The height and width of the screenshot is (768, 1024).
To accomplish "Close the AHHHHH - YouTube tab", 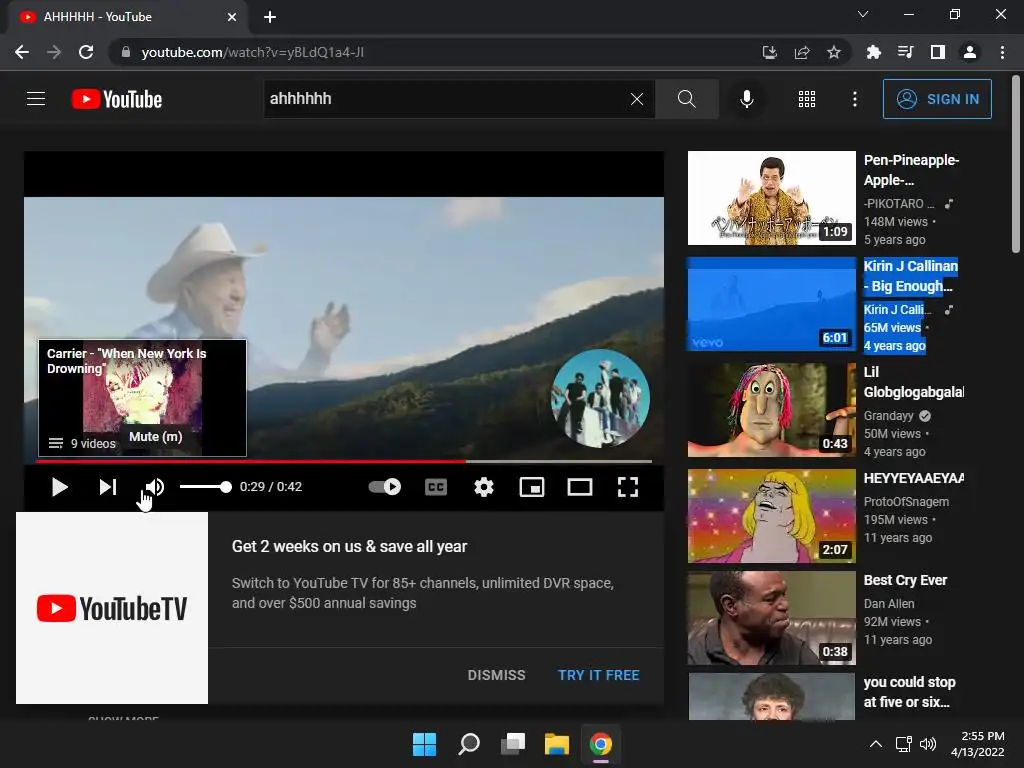I will 232,17.
